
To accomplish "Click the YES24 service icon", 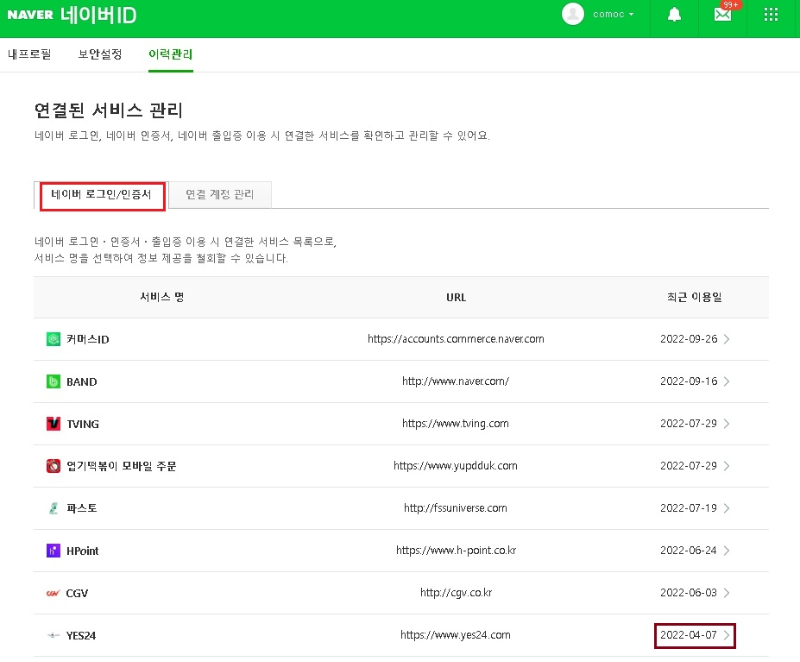I will pos(53,635).
